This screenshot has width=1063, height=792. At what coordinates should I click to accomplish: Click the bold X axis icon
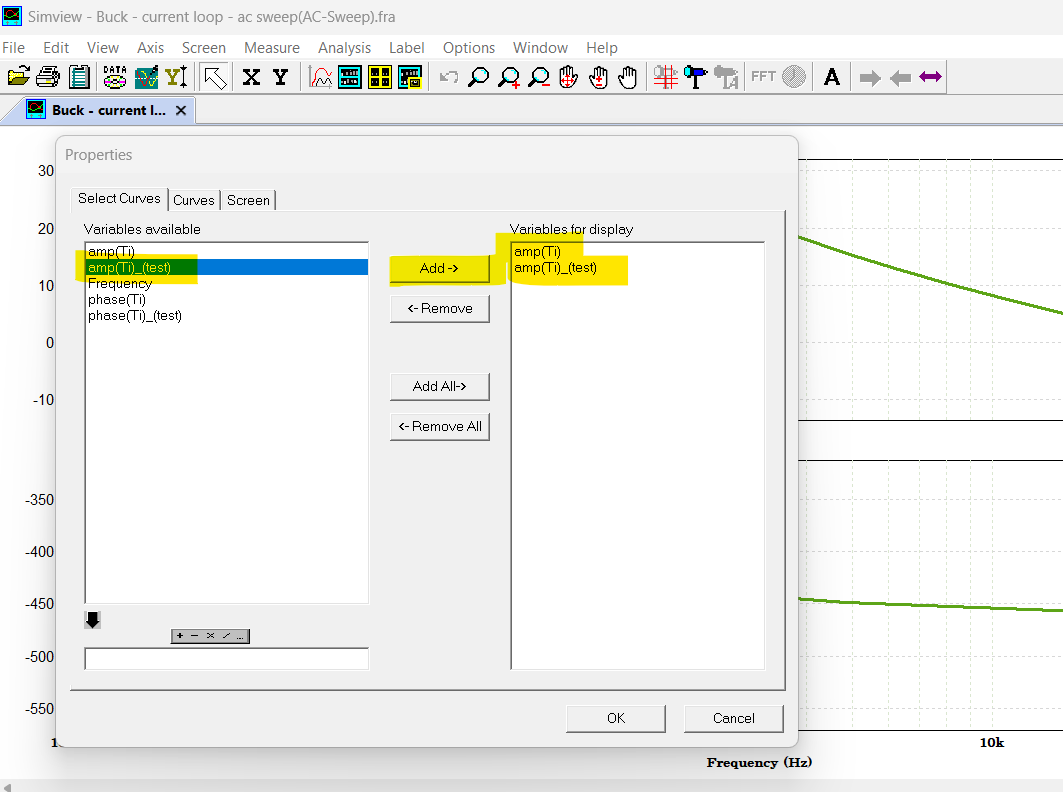(252, 77)
